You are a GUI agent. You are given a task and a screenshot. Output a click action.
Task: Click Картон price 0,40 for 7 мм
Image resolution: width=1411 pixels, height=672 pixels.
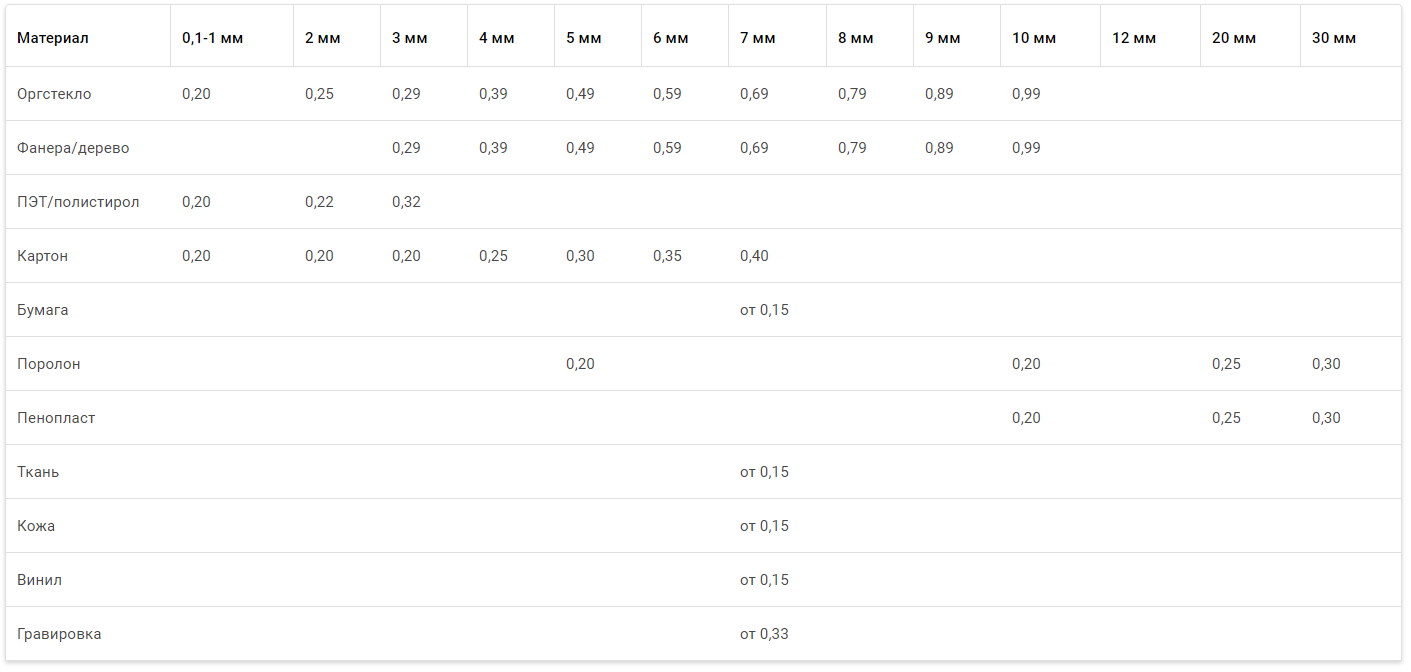[754, 256]
